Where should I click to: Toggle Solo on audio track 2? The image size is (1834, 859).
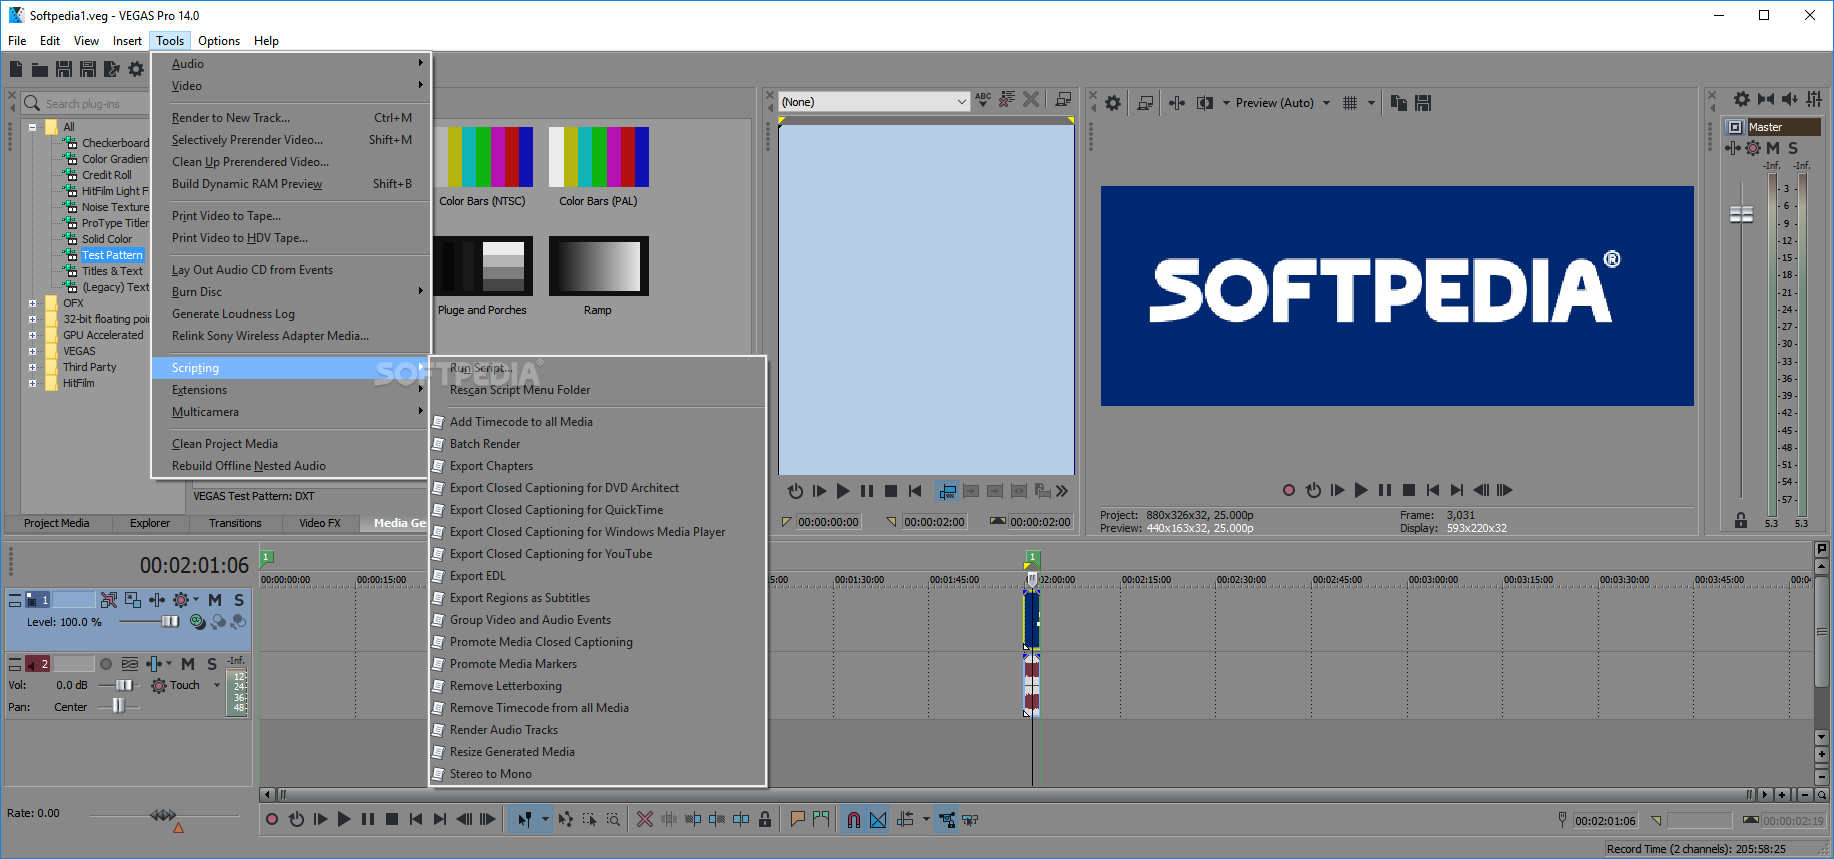click(212, 664)
